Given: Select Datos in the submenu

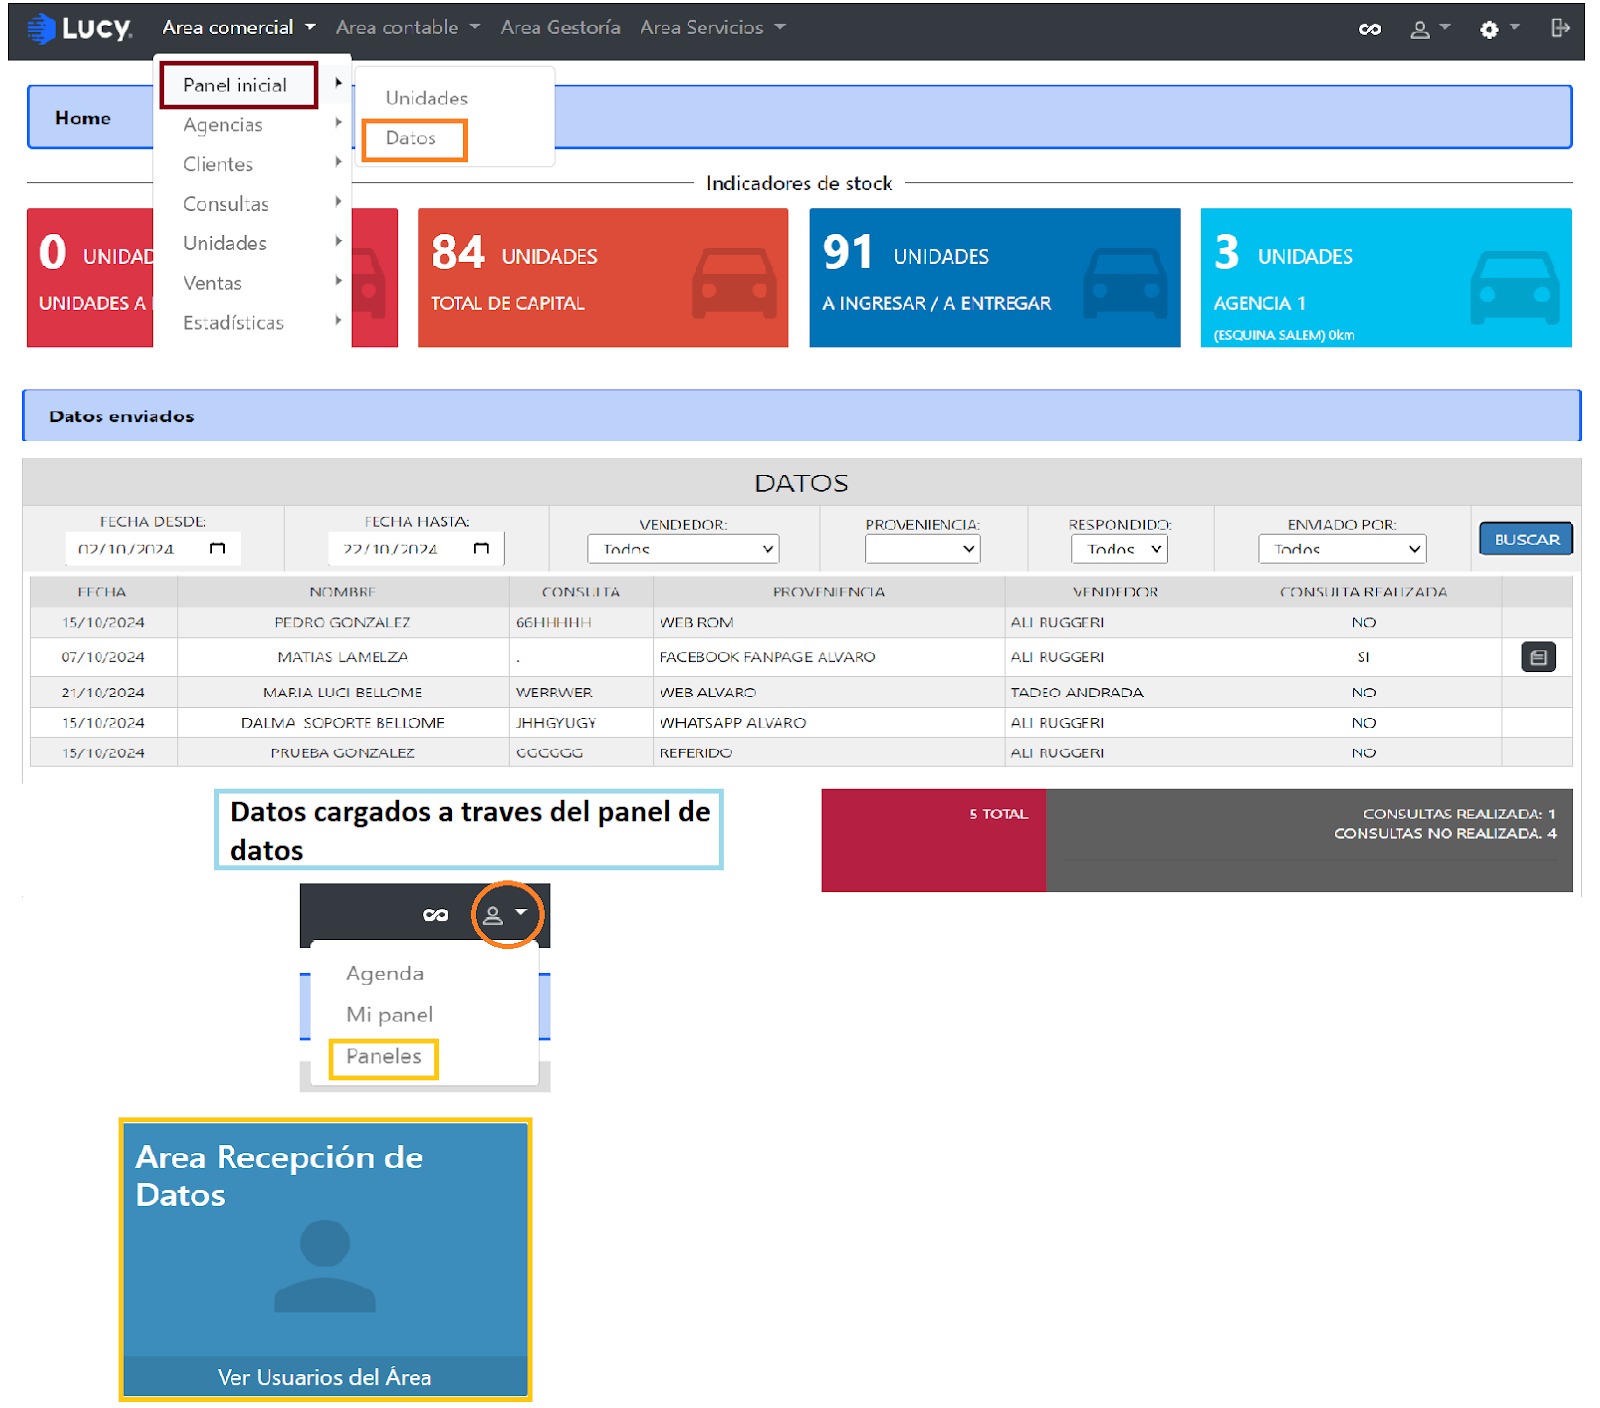Looking at the screenshot, I should (x=413, y=139).
